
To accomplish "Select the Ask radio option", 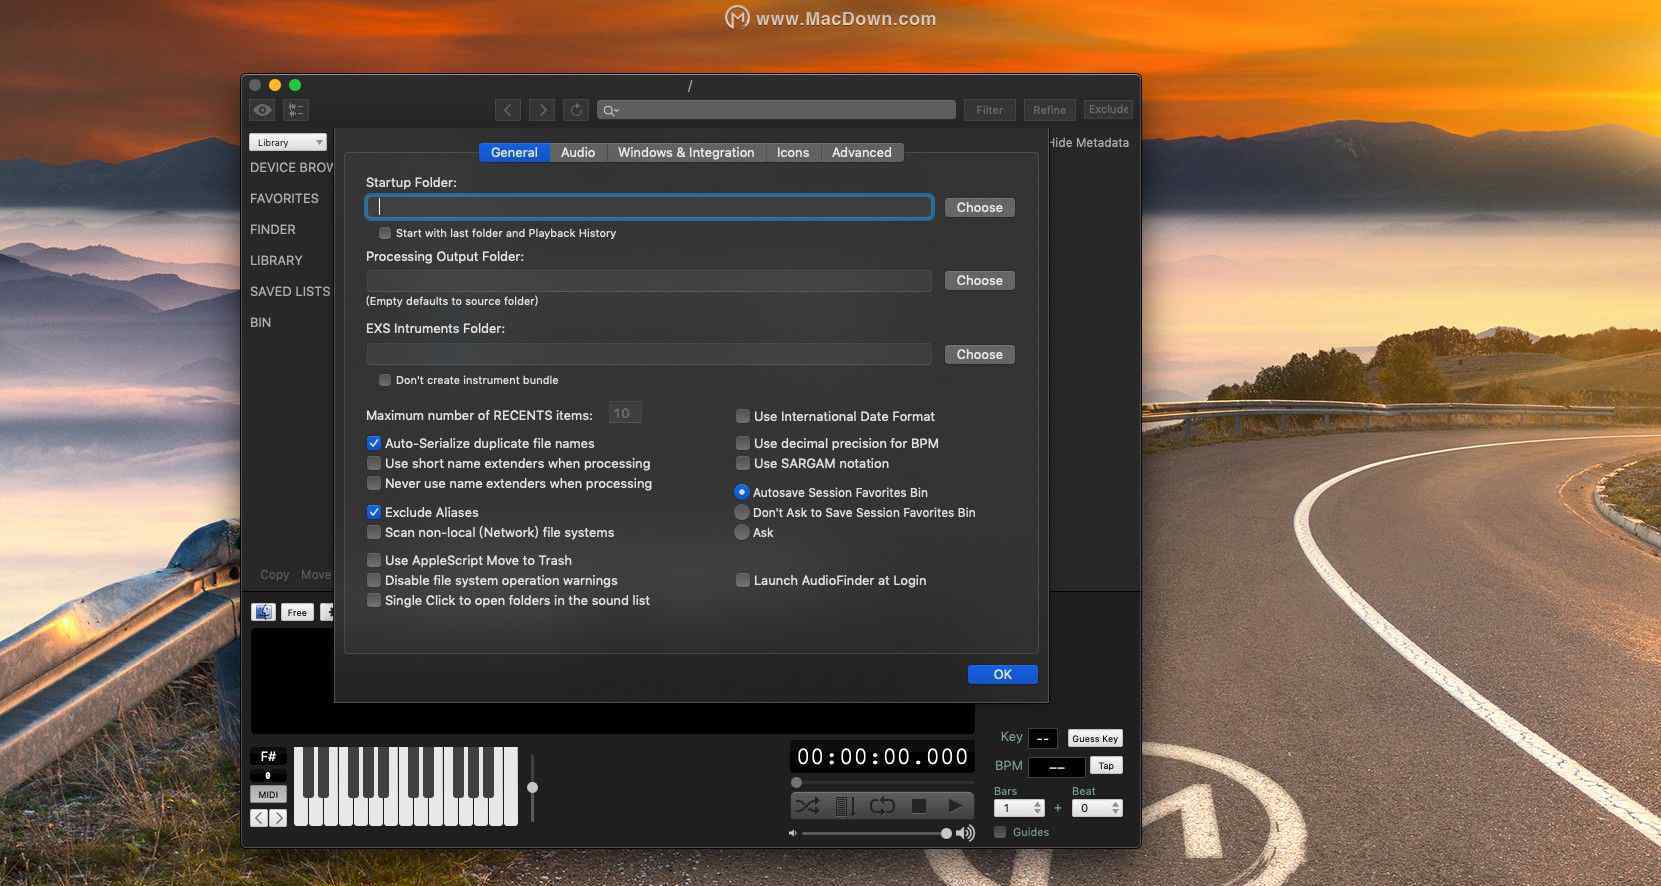I will pos(742,532).
